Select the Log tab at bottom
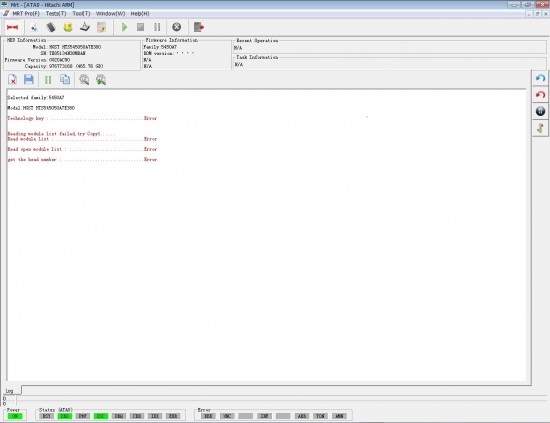The image size is (550, 423). (10, 390)
